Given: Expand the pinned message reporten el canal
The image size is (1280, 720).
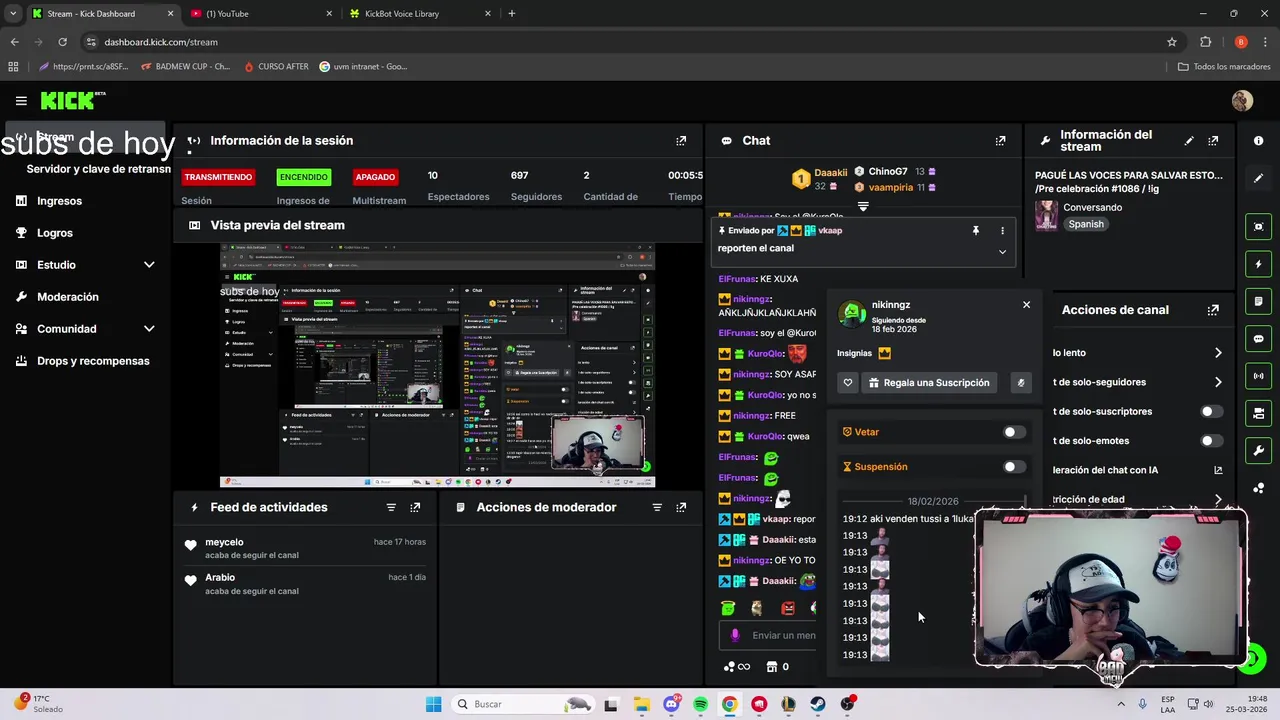Looking at the screenshot, I should (x=1002, y=252).
